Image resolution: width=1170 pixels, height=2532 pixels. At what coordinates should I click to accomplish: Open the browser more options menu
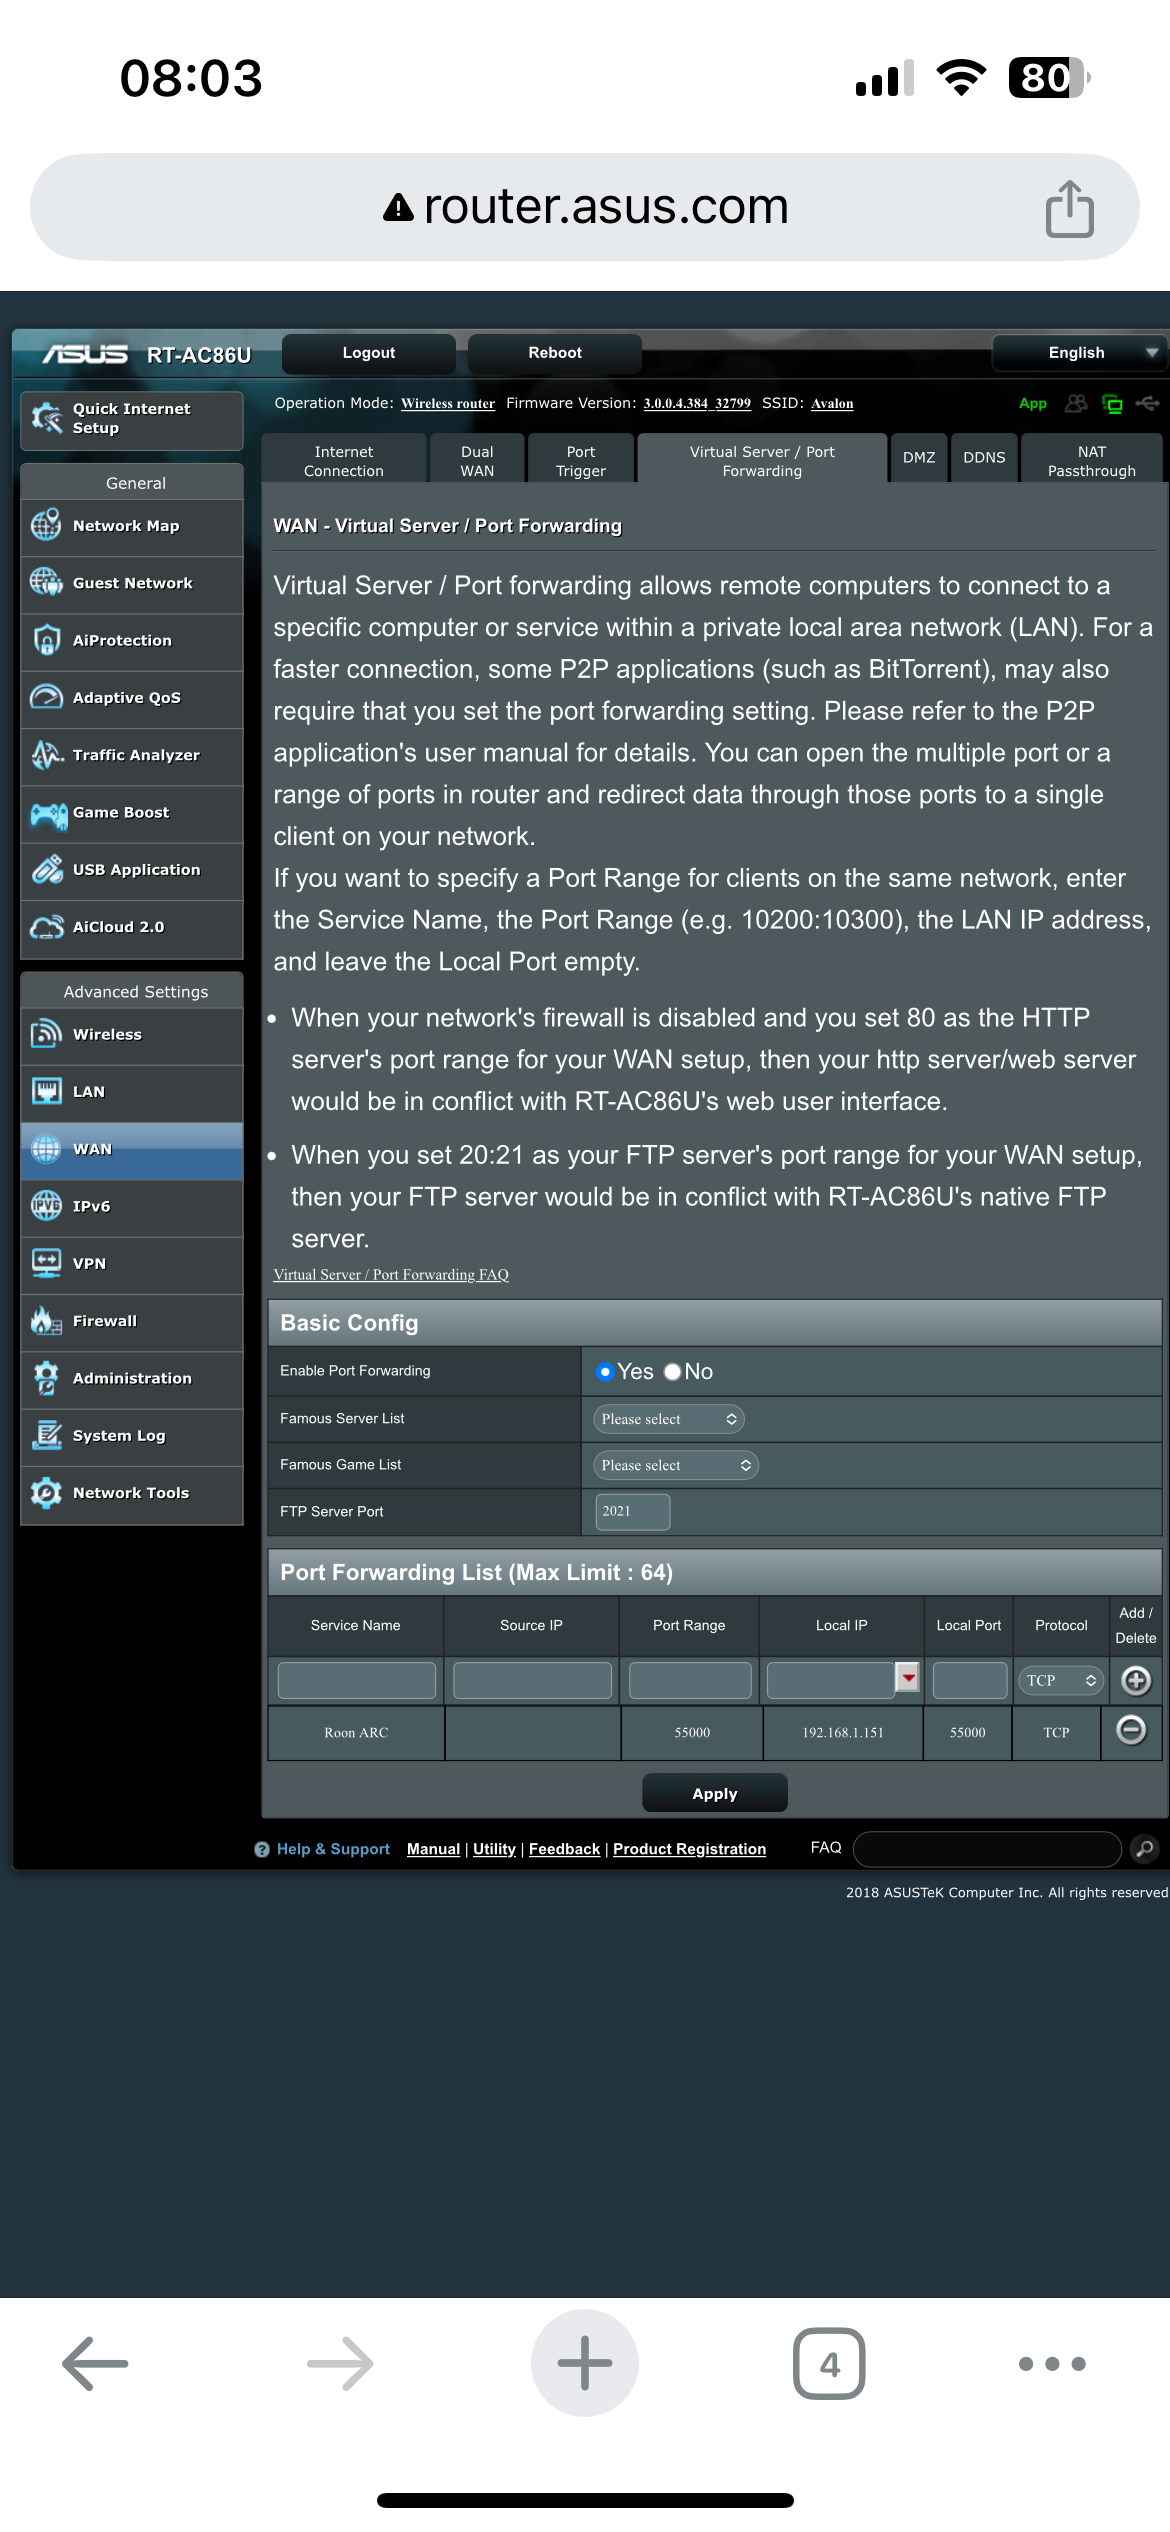(x=1052, y=2364)
